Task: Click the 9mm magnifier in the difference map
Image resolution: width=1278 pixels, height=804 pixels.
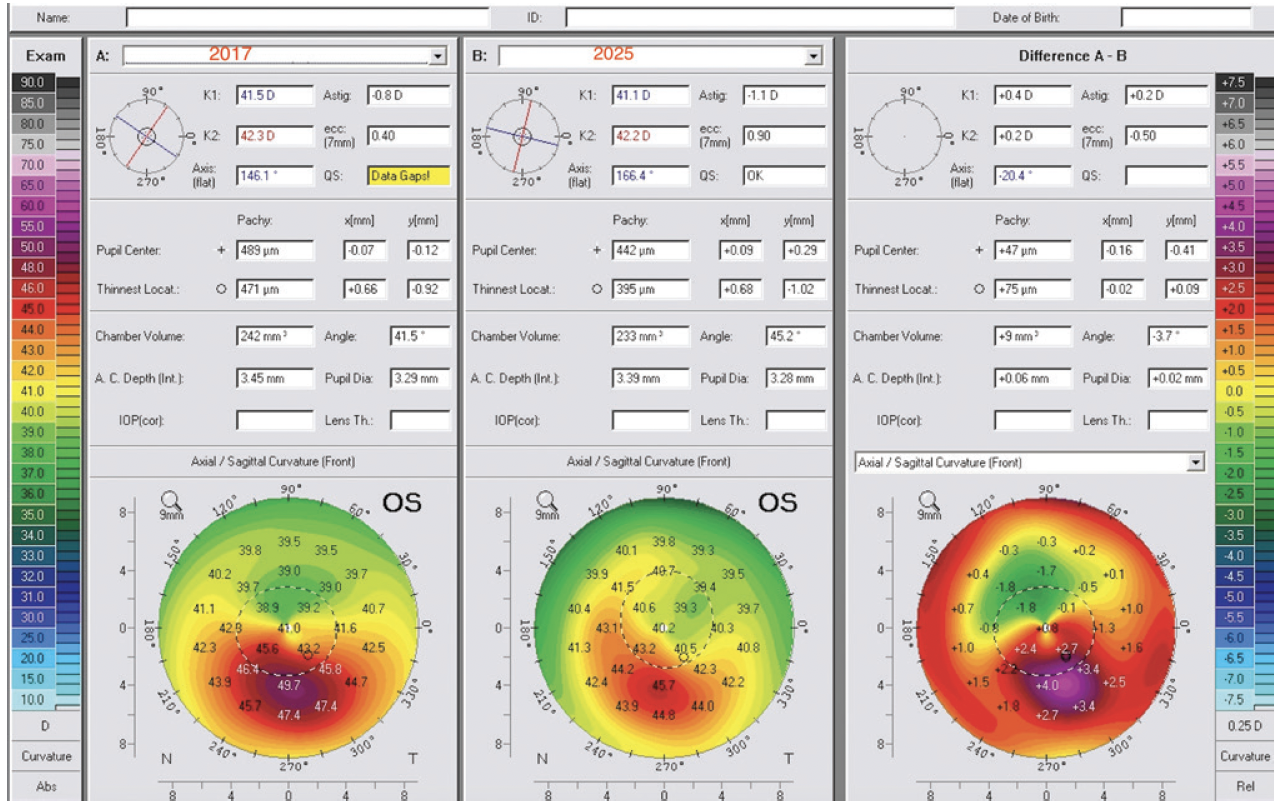Action: coord(928,503)
